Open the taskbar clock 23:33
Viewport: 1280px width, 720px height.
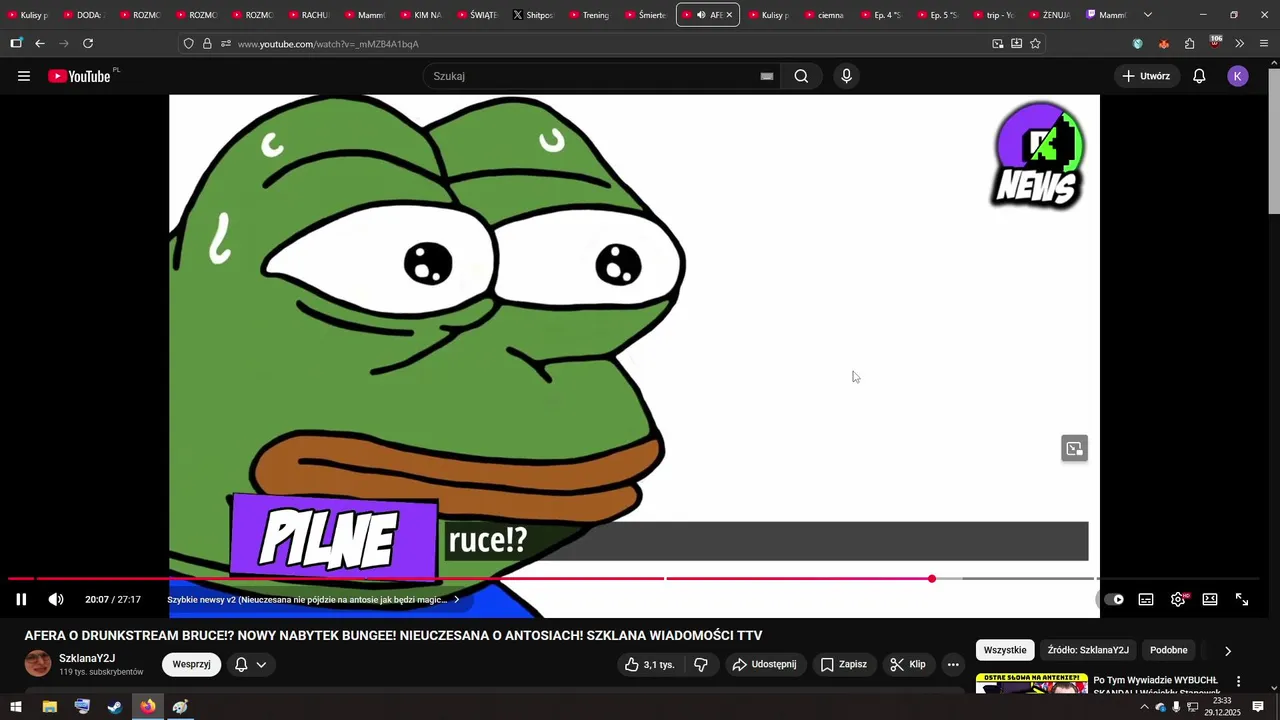[1222, 707]
